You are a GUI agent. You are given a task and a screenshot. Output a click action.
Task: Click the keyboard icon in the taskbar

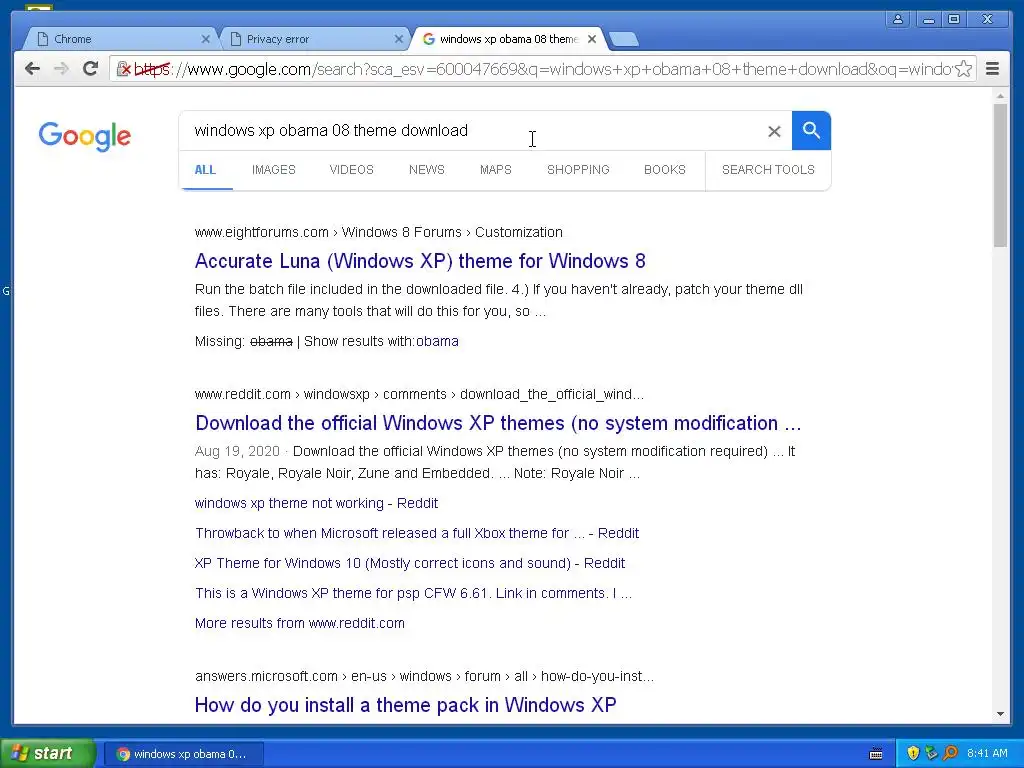coord(876,754)
